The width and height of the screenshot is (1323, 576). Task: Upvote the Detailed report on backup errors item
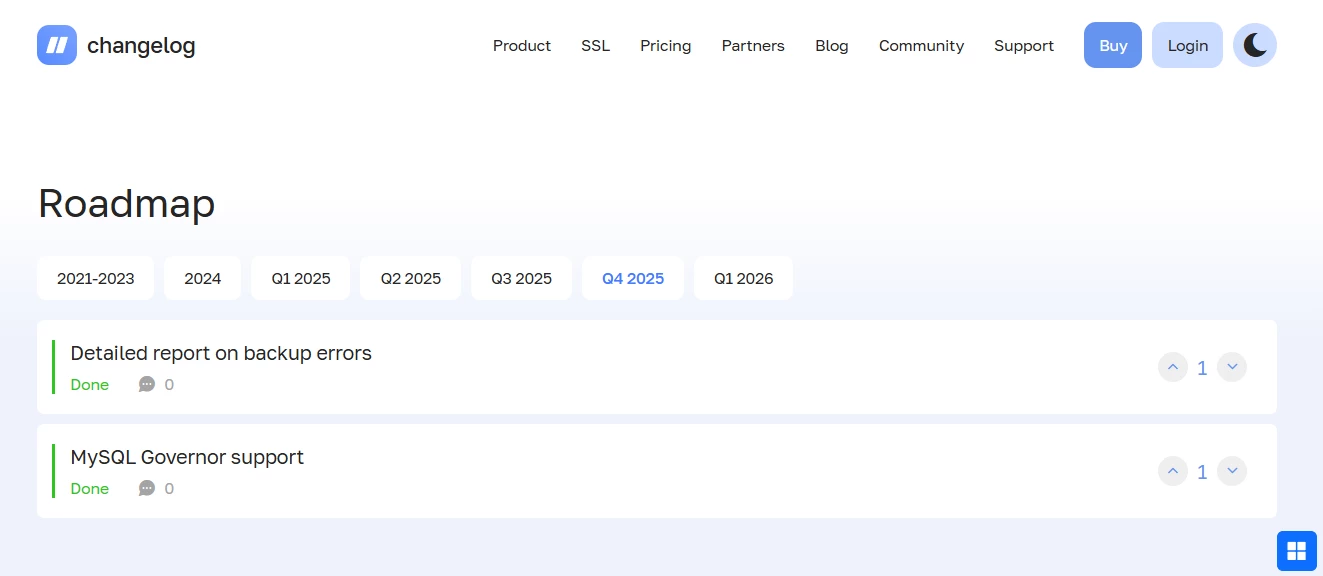1173,367
